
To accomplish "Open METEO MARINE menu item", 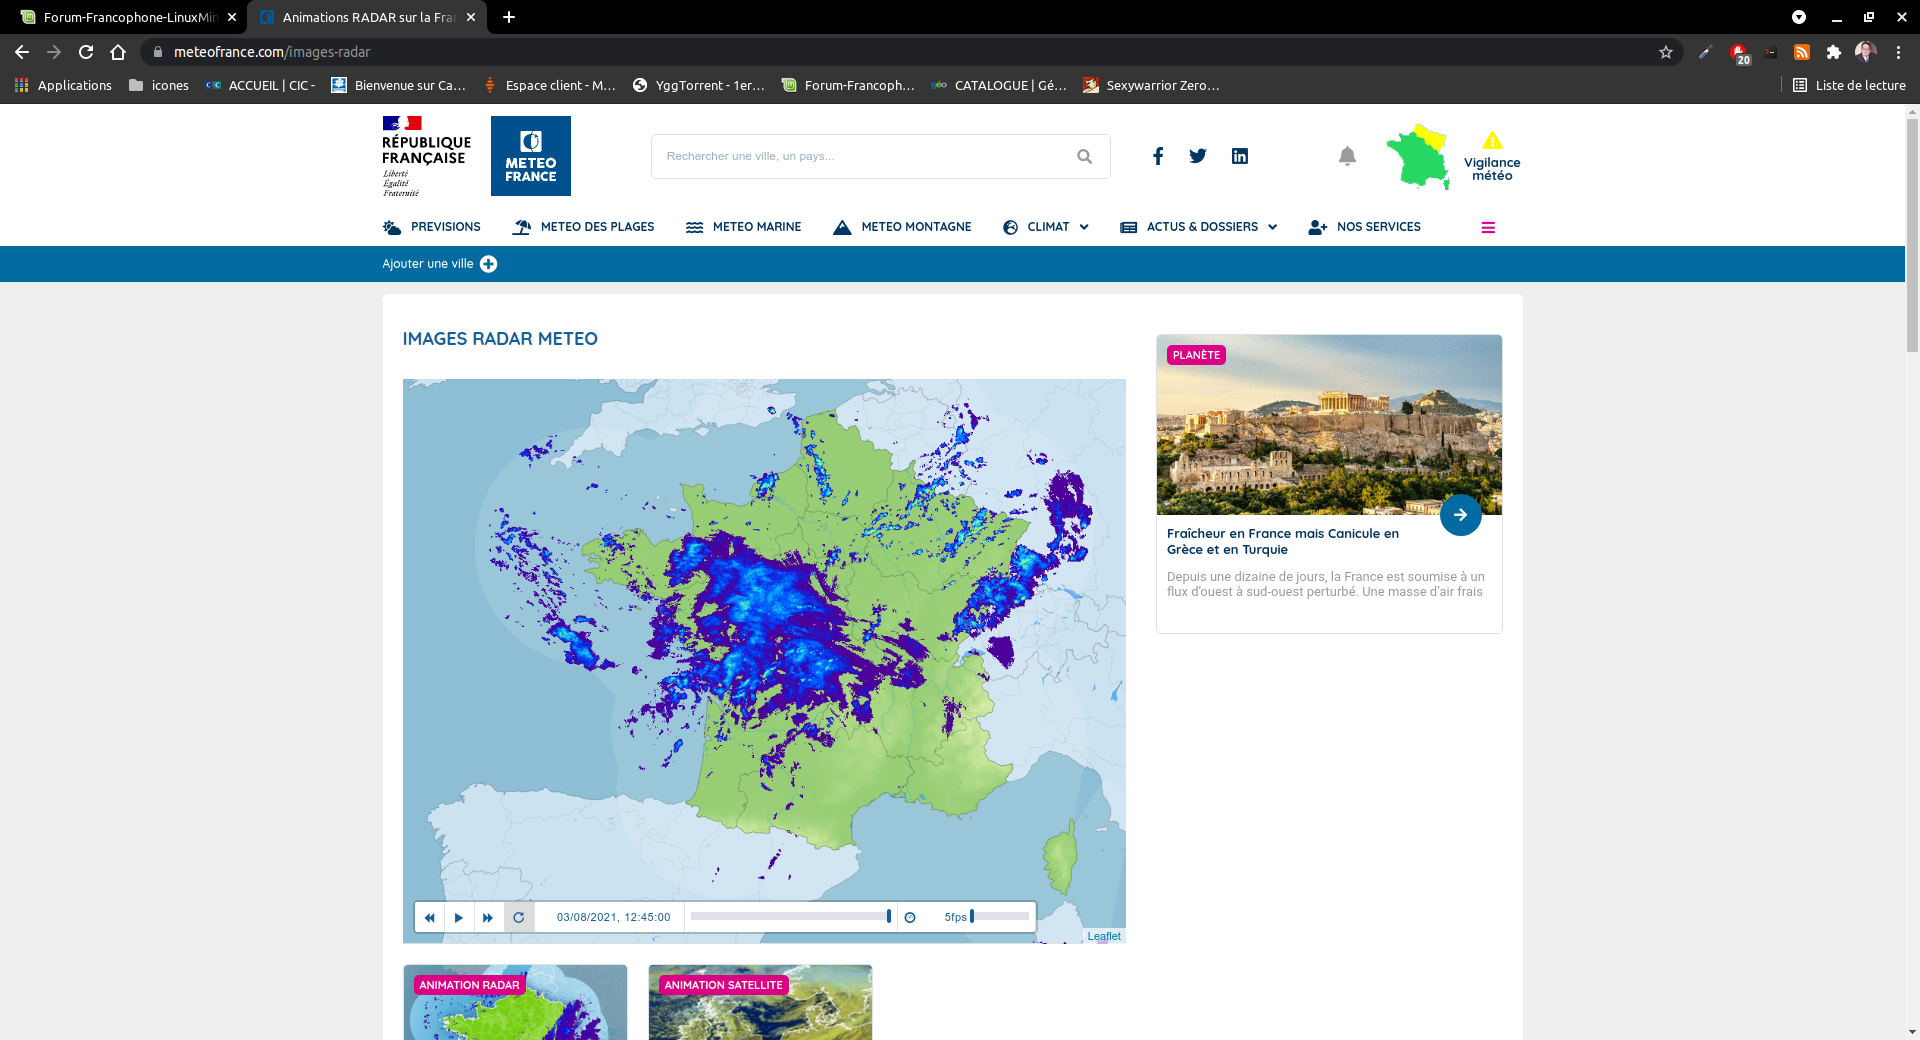I will 744,227.
